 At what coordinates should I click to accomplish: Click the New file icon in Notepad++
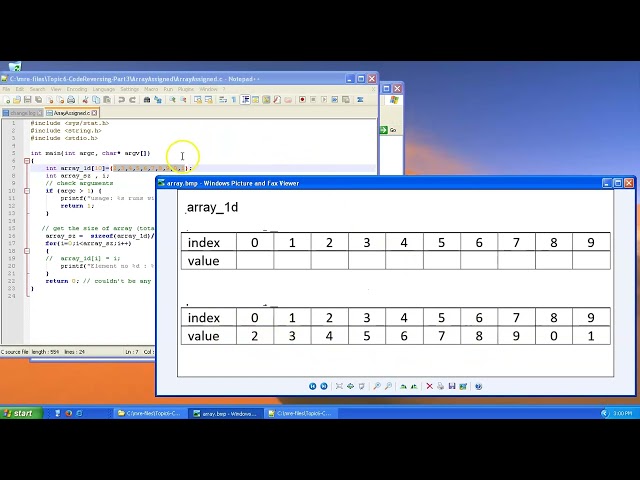[x=7, y=100]
